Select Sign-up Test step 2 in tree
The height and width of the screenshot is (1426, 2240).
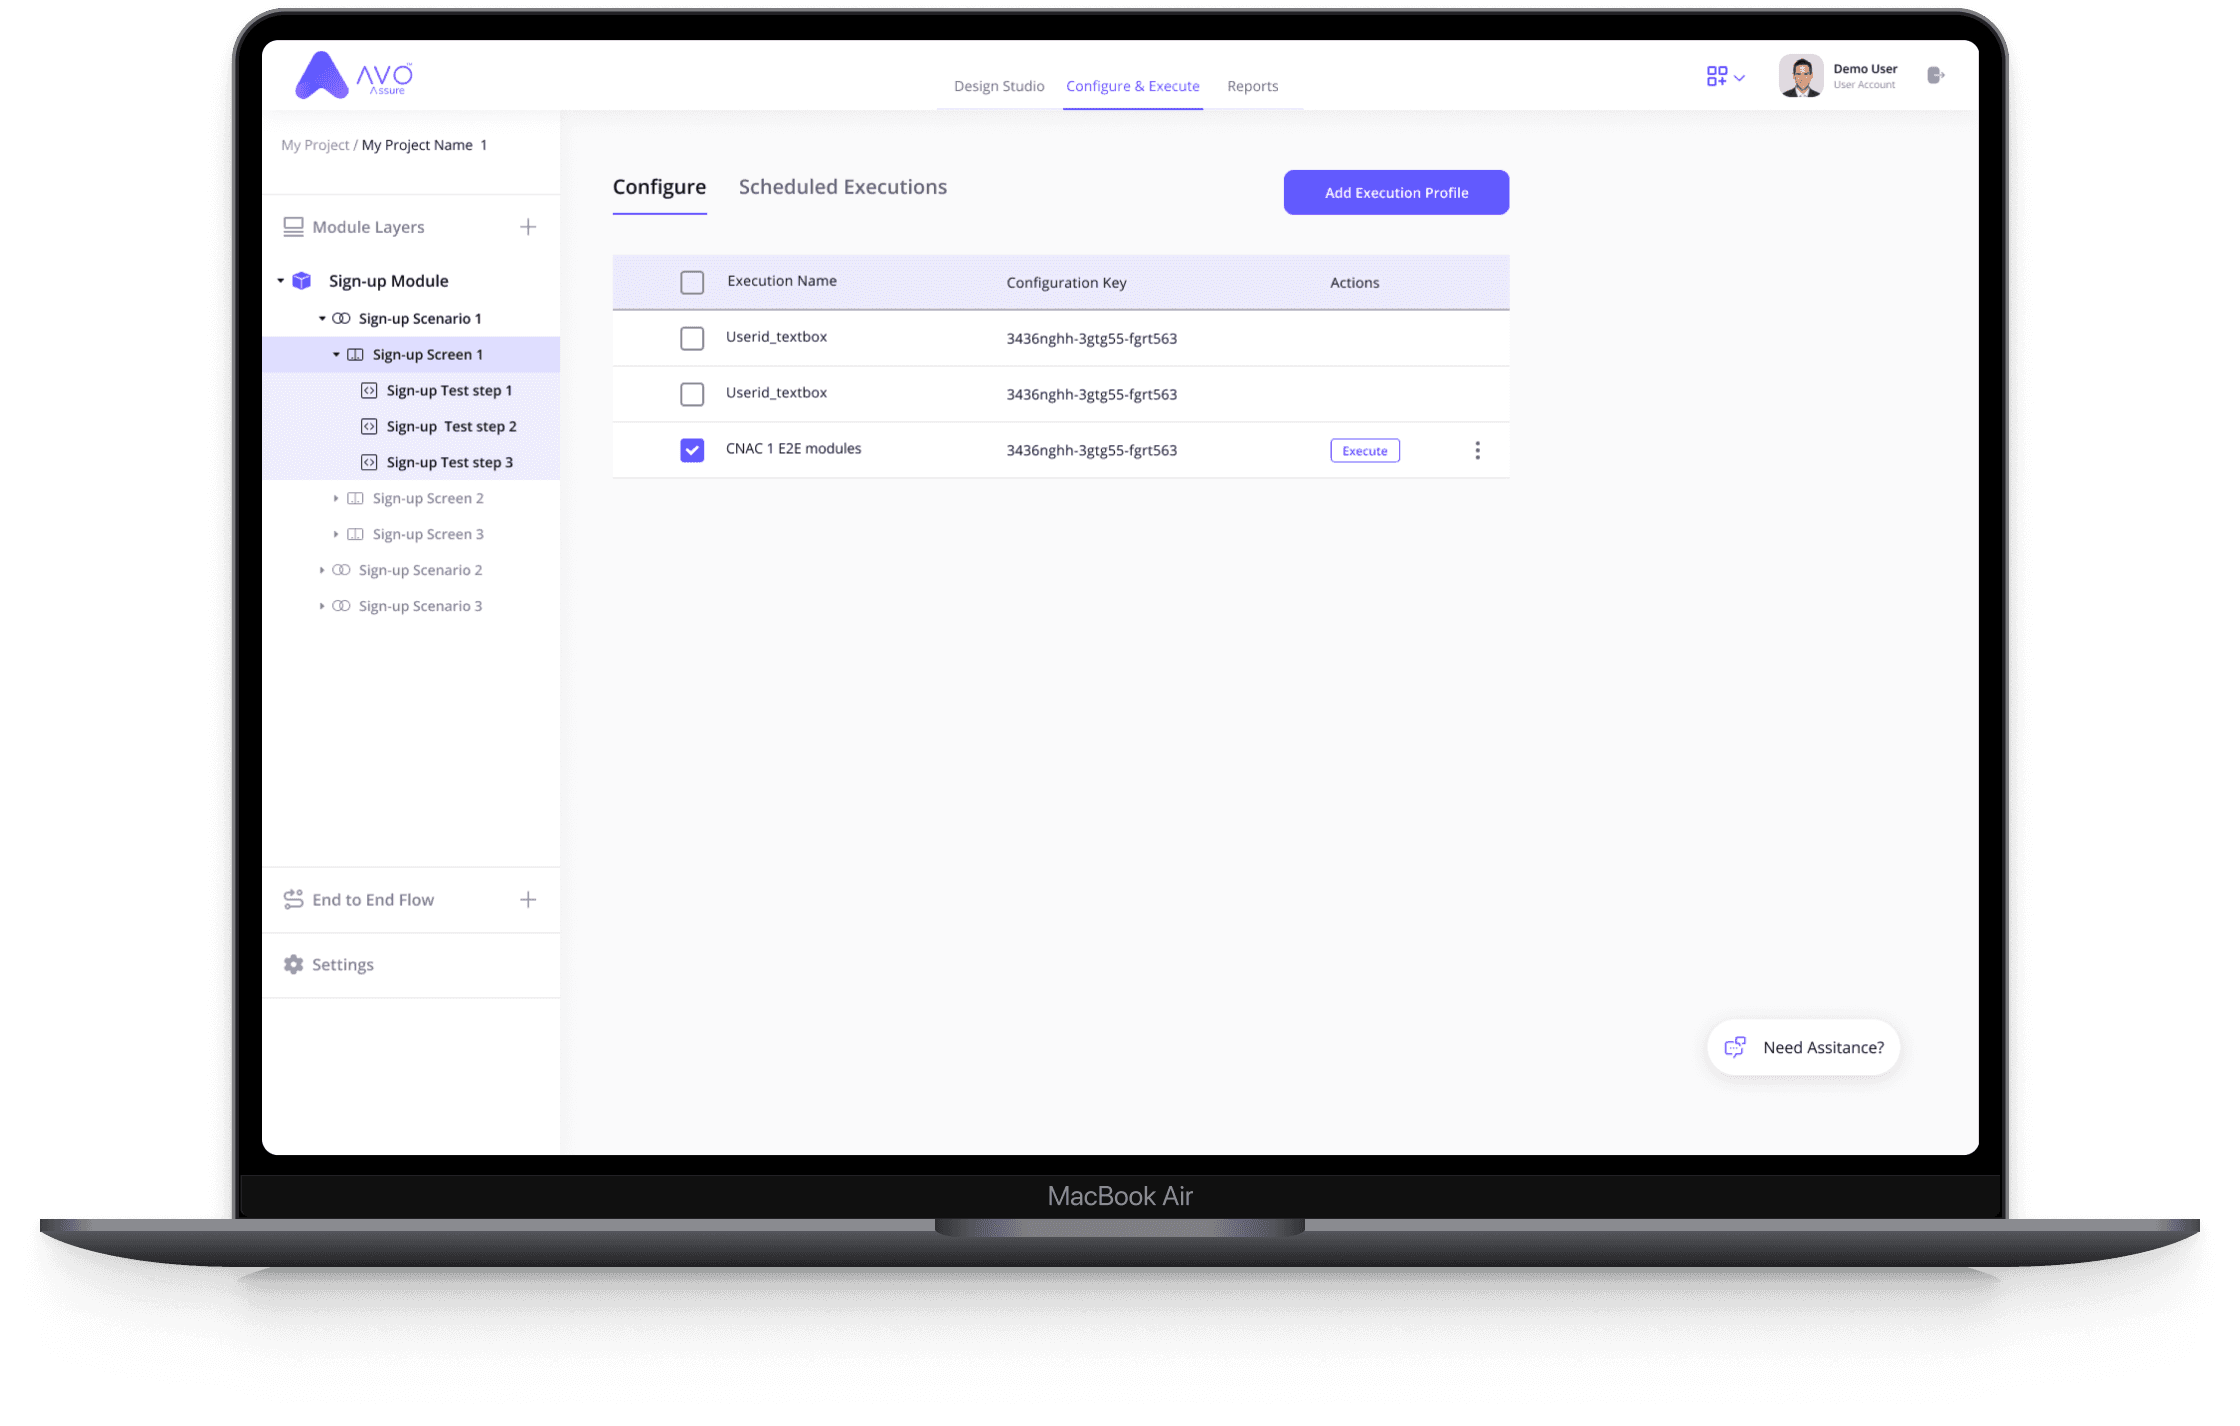click(x=451, y=426)
